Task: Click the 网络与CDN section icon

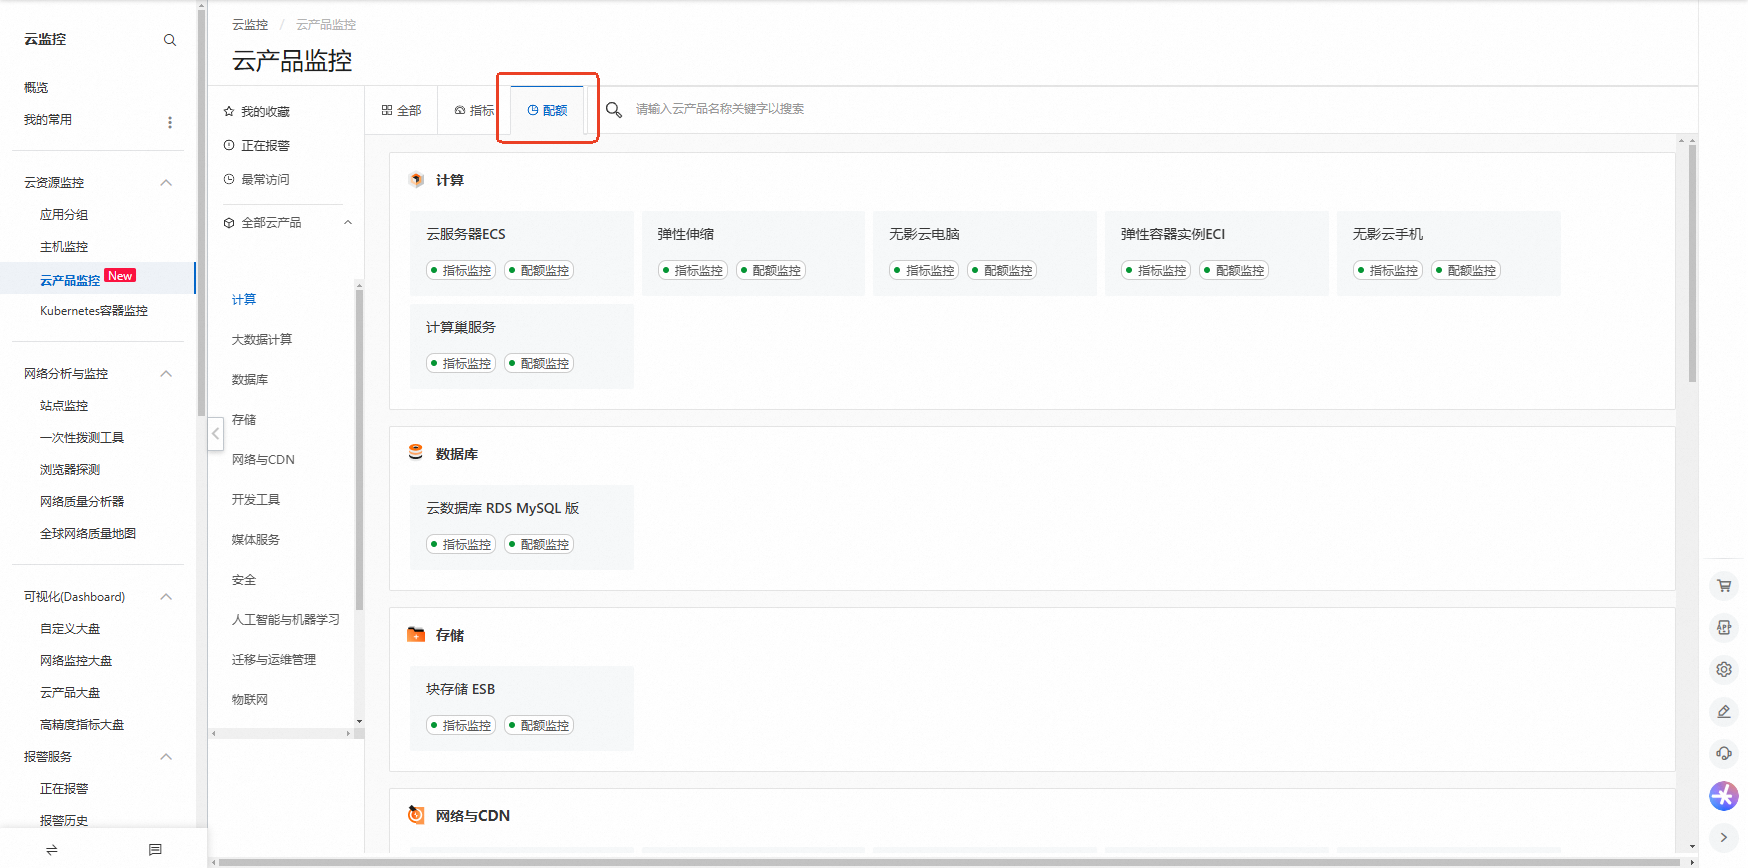Action: (416, 815)
